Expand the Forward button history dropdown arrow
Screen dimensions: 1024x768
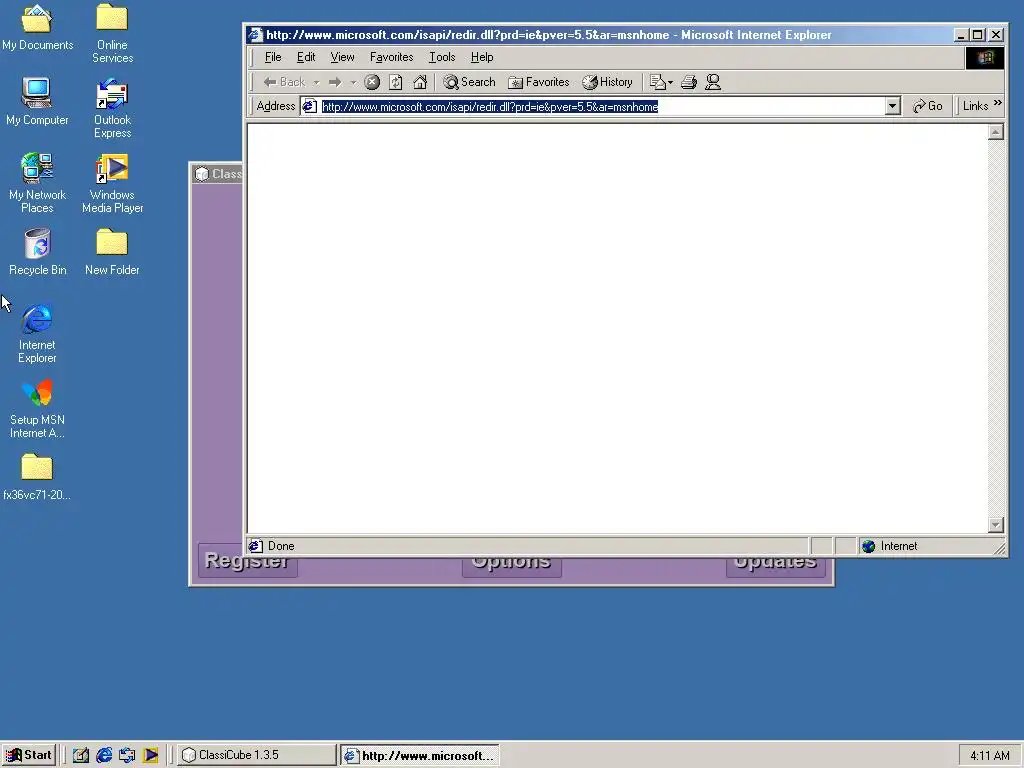[353, 83]
